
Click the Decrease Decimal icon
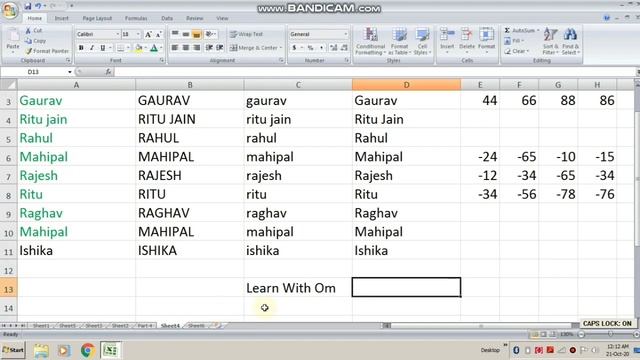tap(344, 48)
